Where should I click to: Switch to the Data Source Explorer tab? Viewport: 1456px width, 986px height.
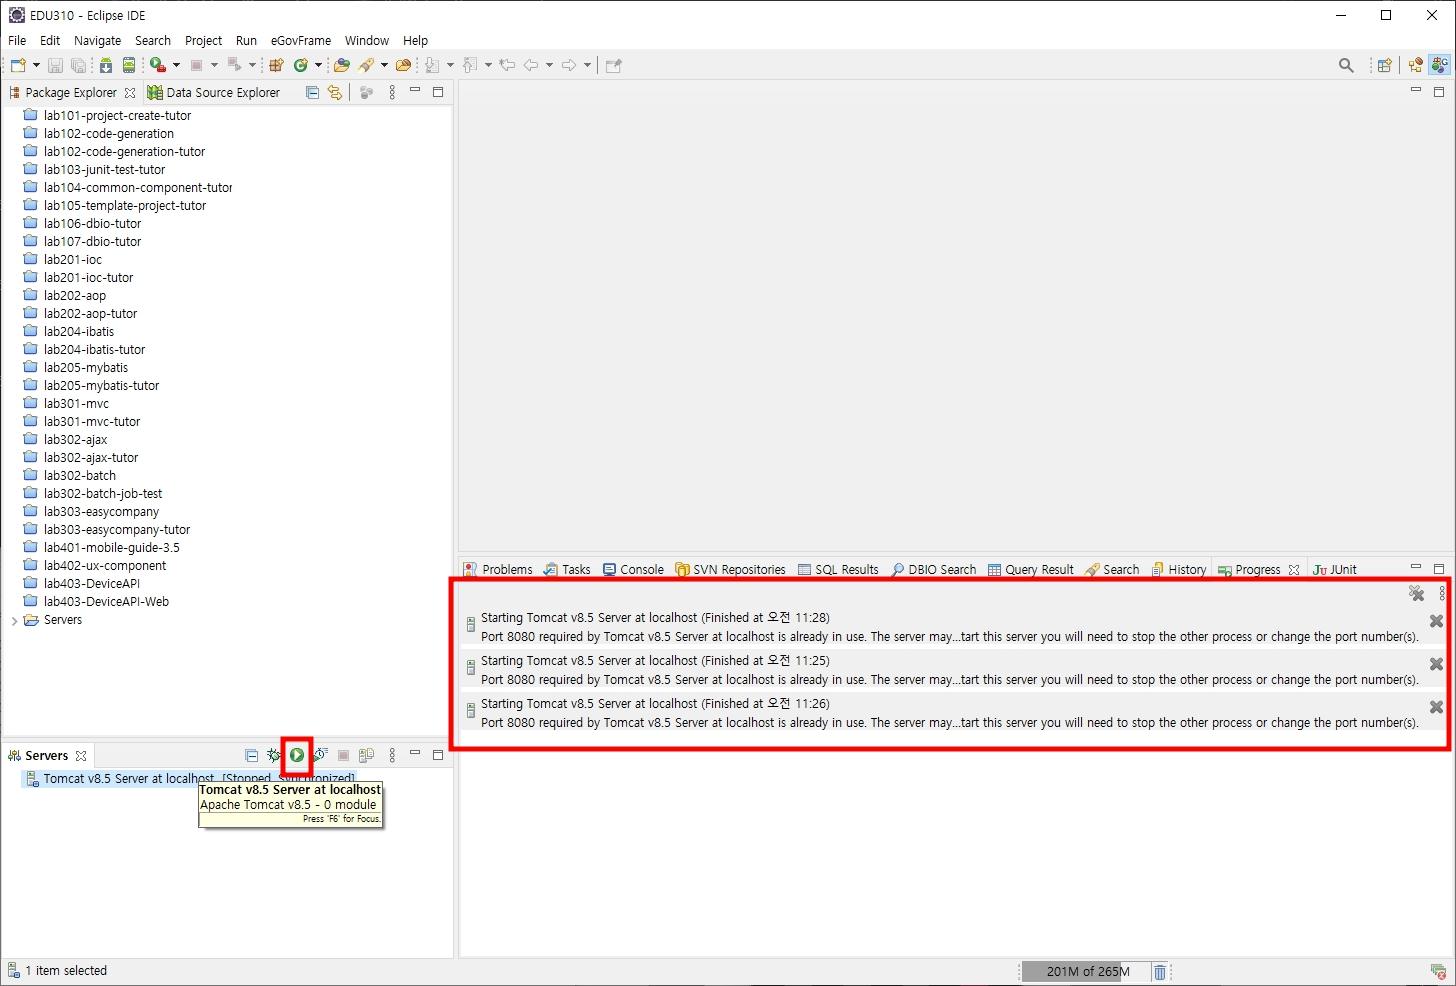pos(213,92)
